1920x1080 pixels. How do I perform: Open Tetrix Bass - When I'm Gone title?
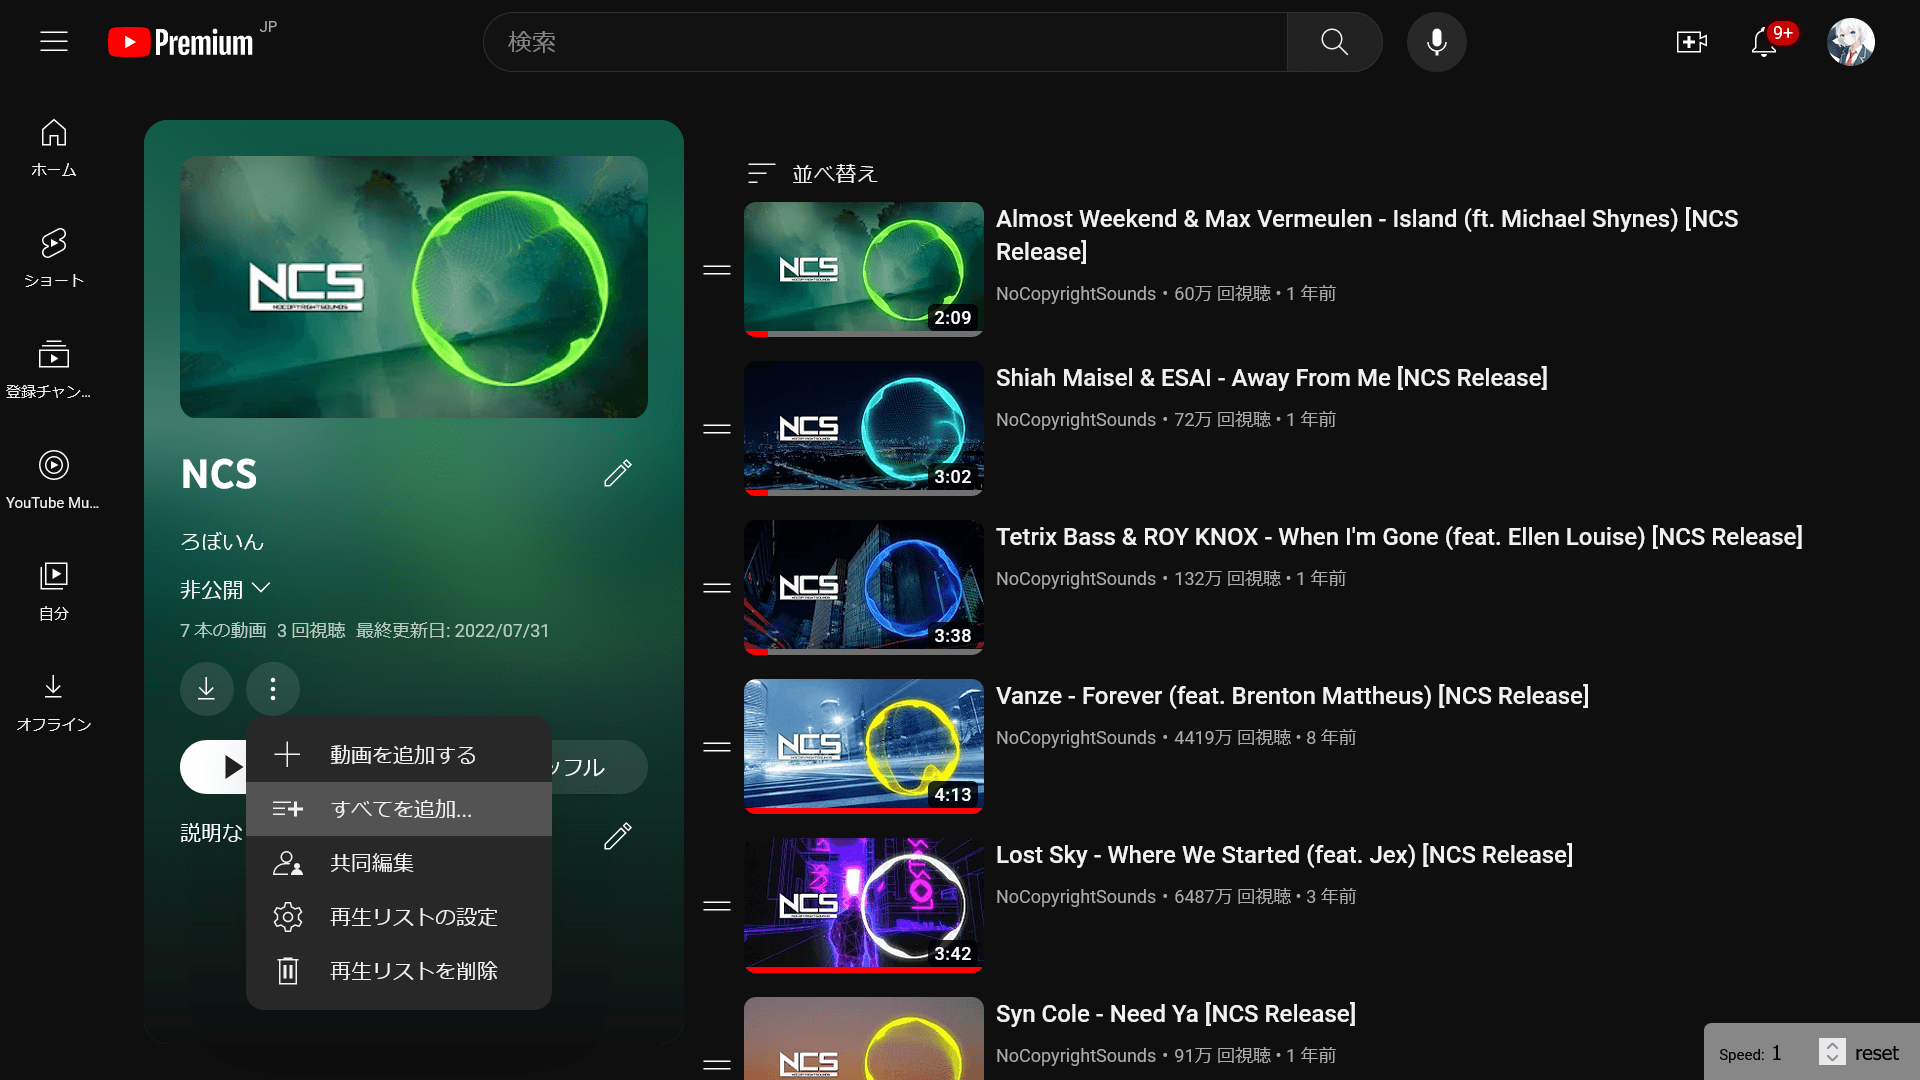tap(1399, 537)
